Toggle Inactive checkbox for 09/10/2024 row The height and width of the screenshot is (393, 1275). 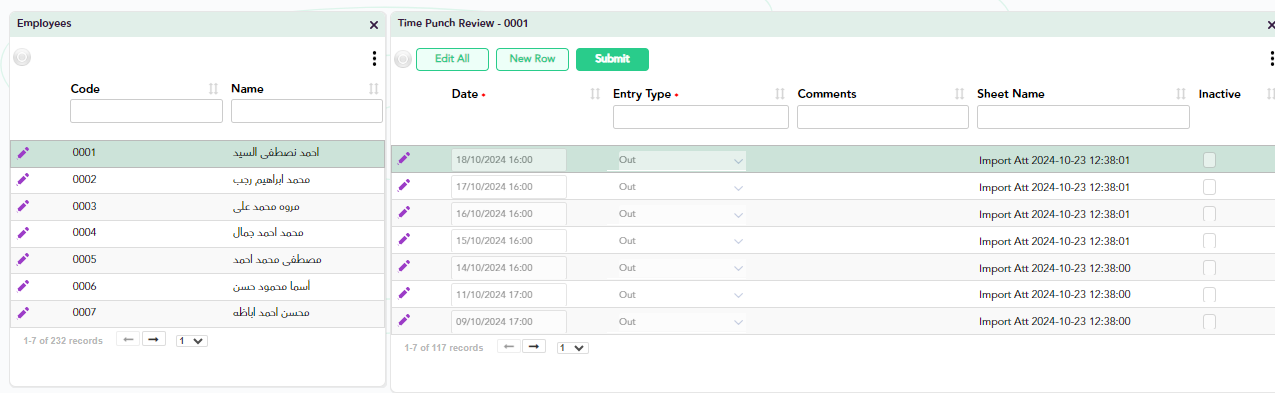click(x=1209, y=321)
